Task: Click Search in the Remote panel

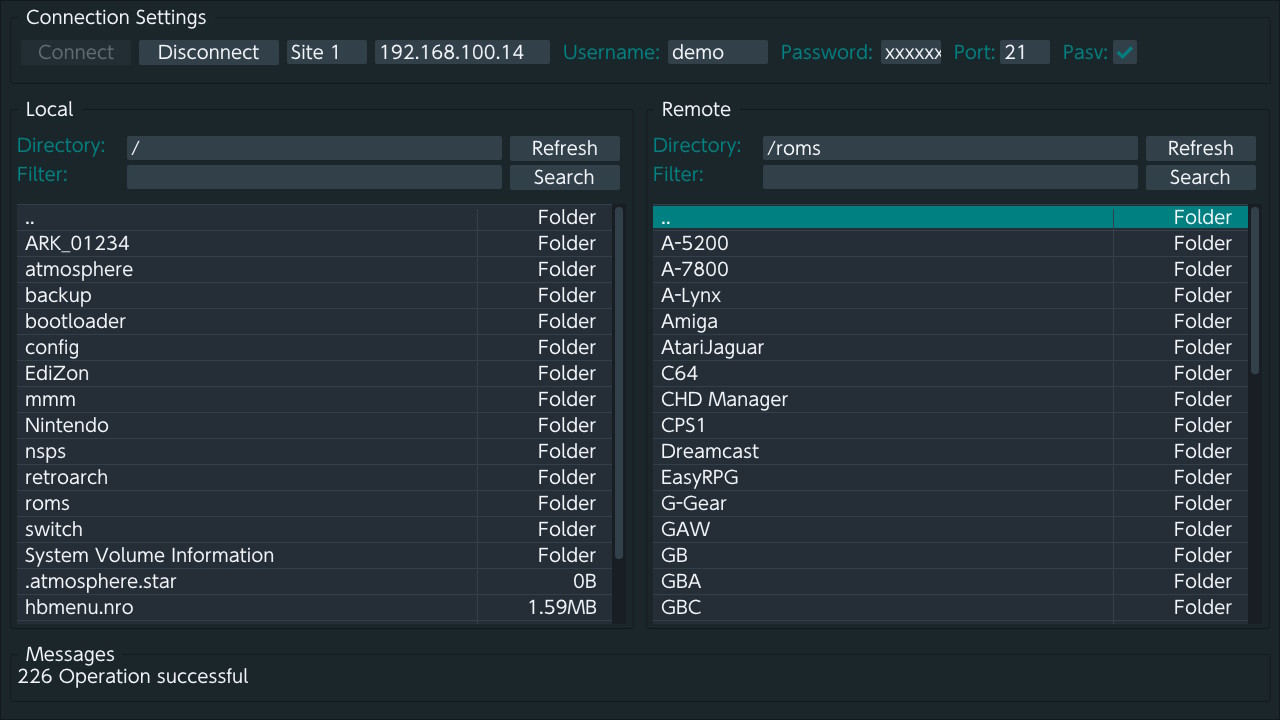Action: tap(1200, 177)
